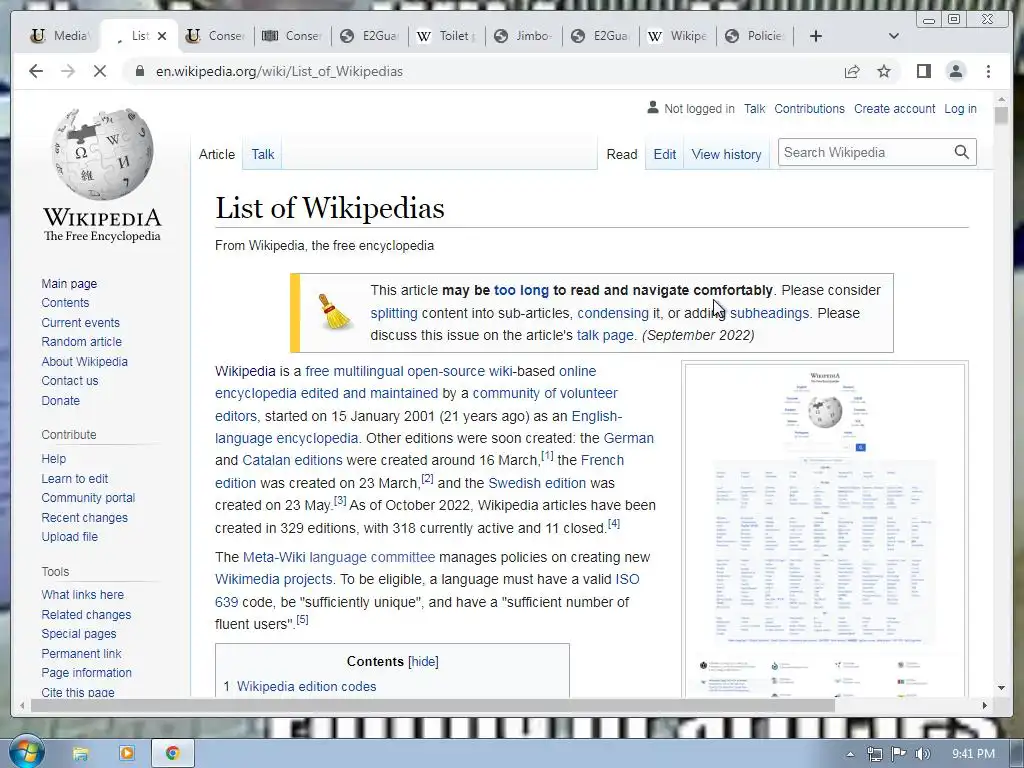Open the side panel icon
This screenshot has width=1024, height=768.
pos(923,71)
